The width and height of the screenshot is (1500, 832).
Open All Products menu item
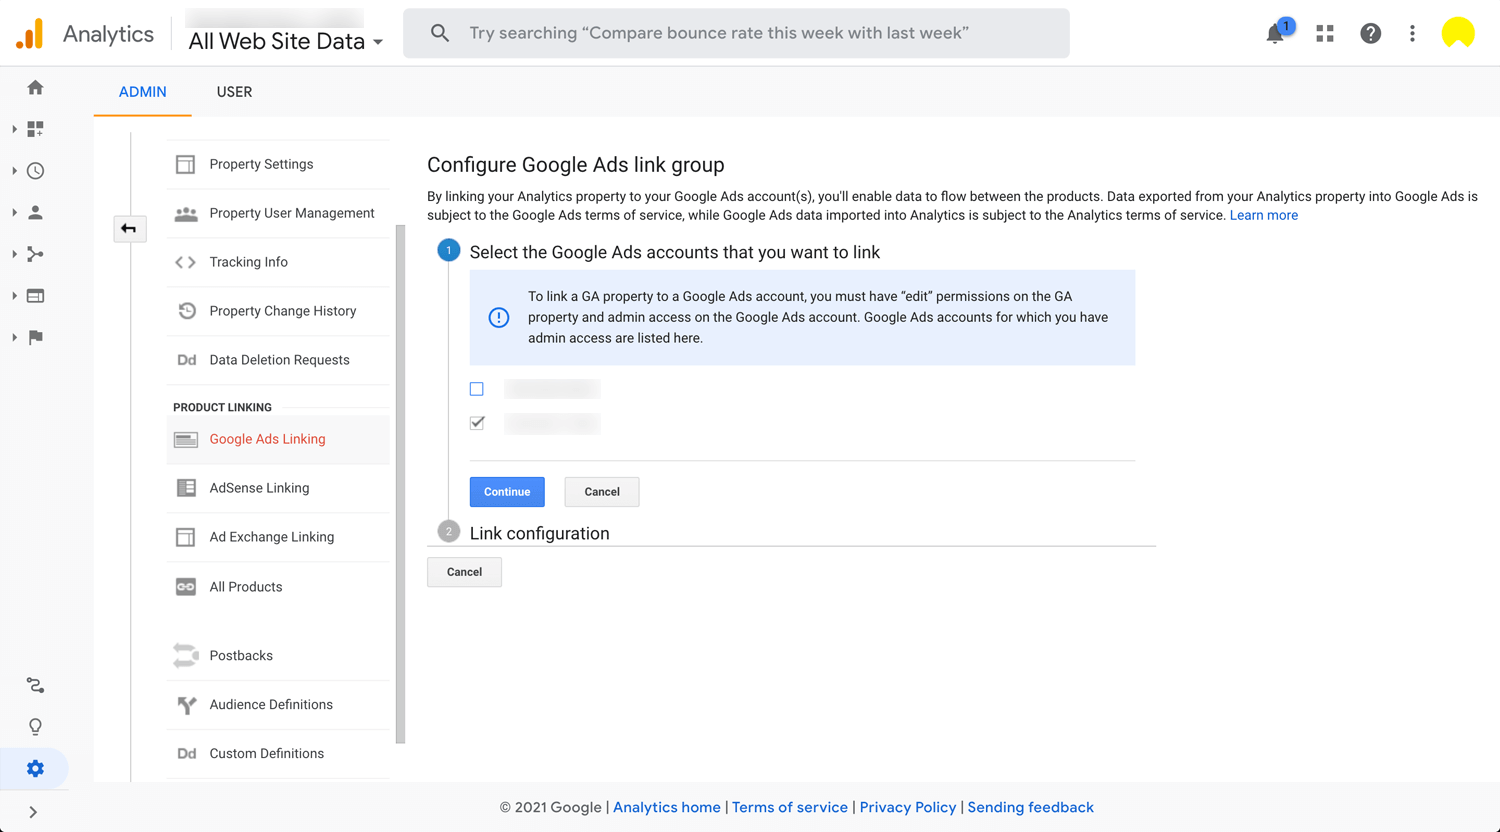278,587
